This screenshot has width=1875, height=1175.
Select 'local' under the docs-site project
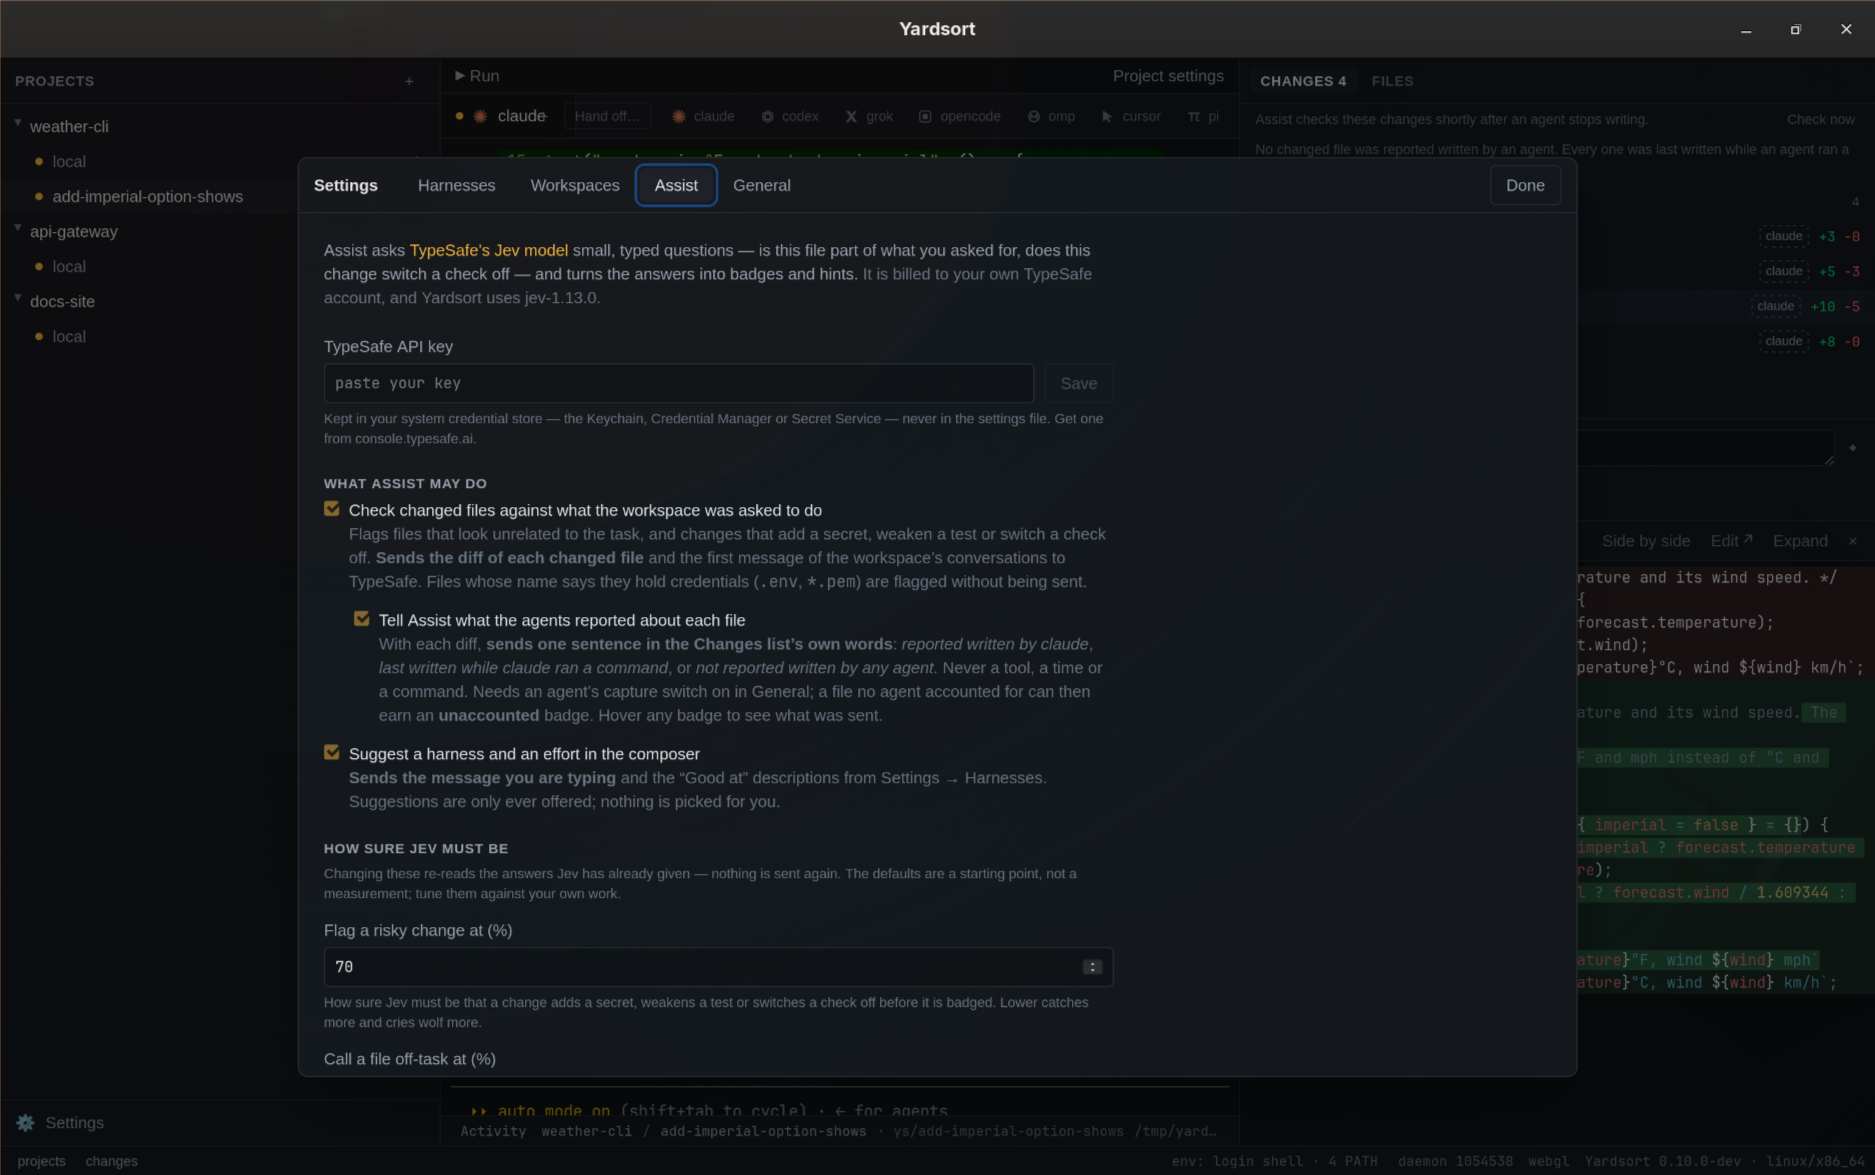coord(69,337)
